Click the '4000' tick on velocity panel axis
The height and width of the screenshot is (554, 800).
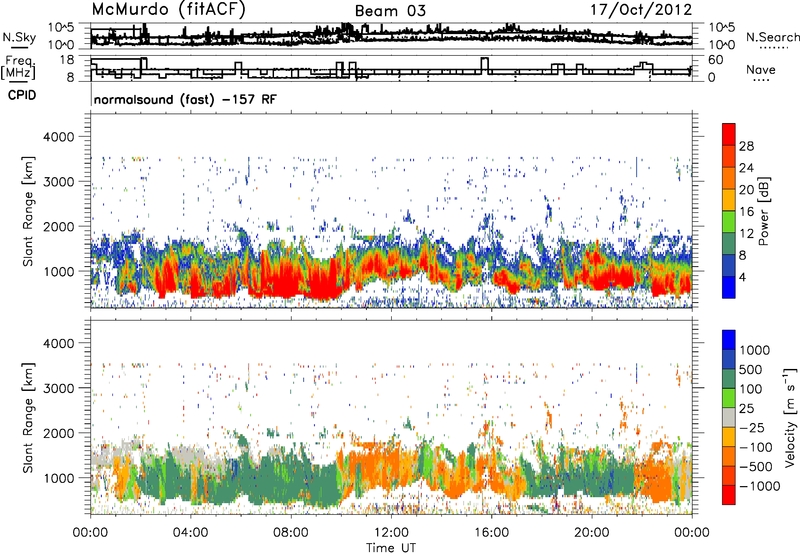[x=59, y=343]
